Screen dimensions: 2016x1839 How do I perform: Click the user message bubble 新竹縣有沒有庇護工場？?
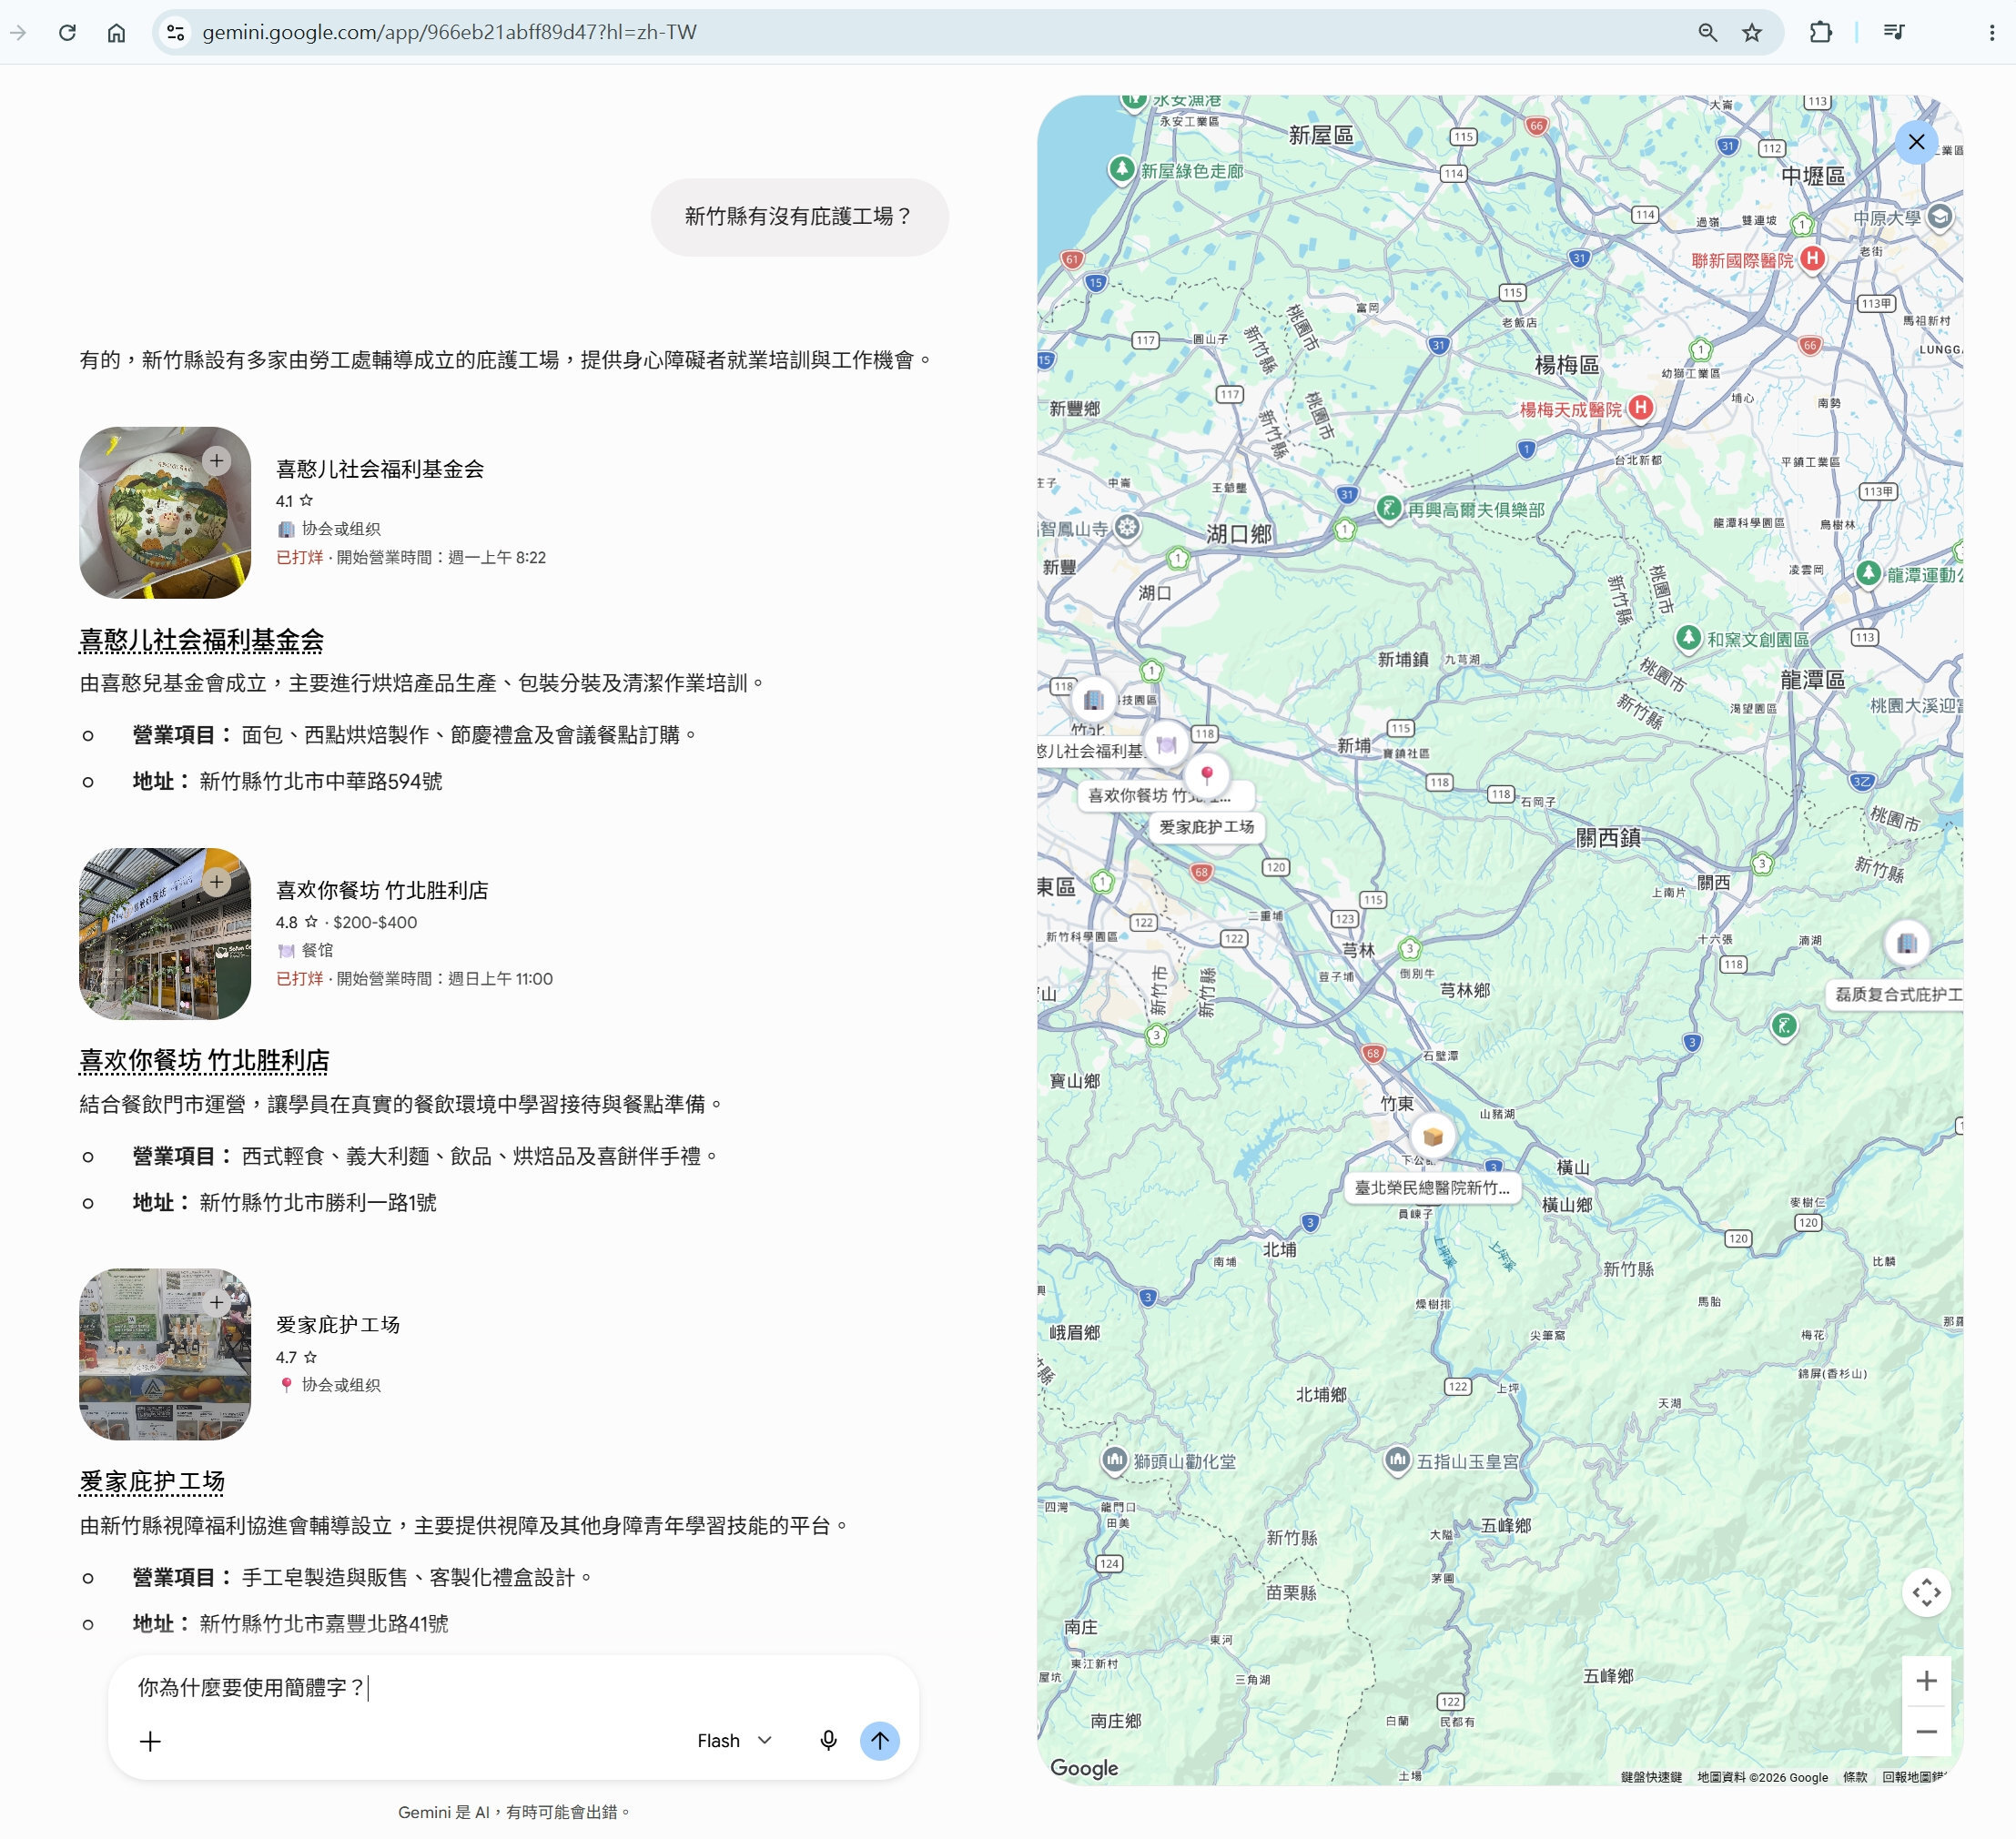point(799,217)
